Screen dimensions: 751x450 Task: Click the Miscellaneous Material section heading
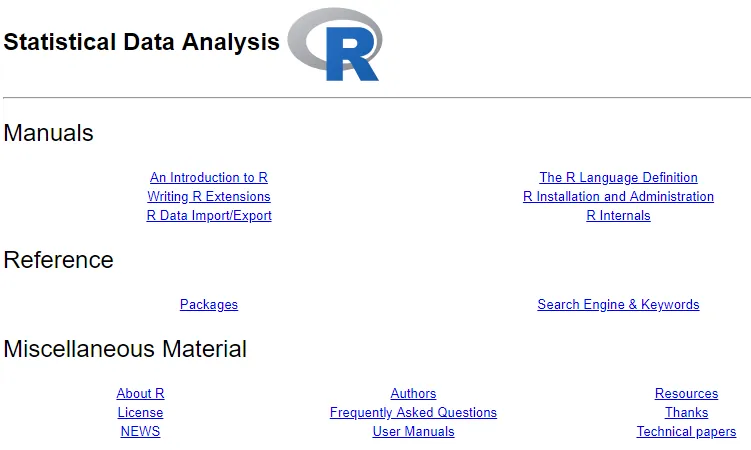125,349
